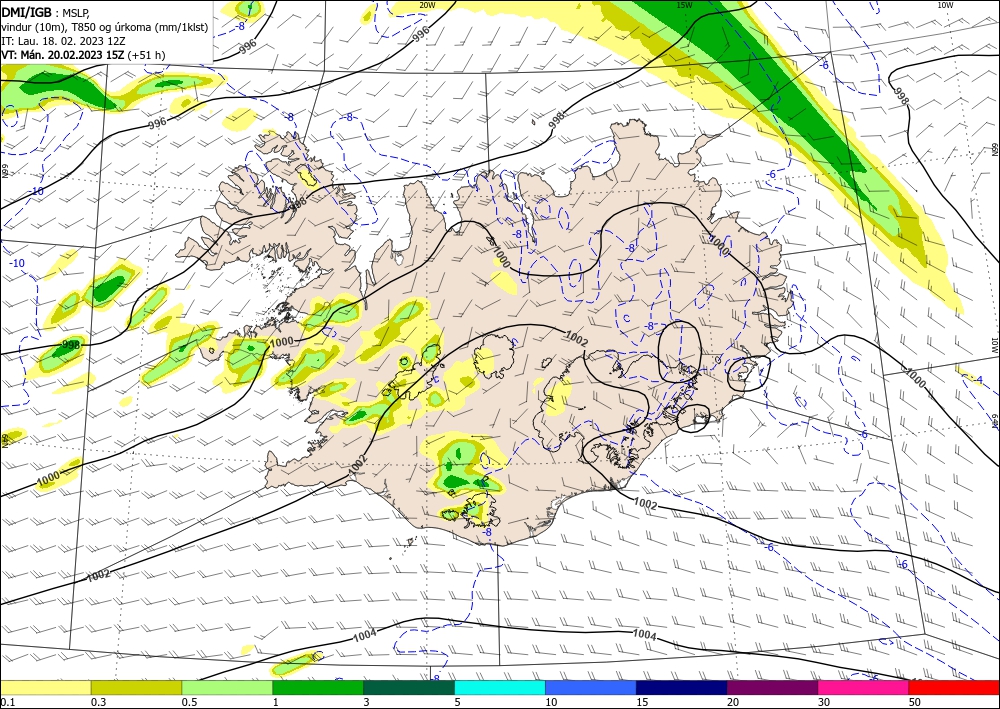This screenshot has width=1000, height=709.
Task: Click the olive 0.3 mm legend swatch
Action: click(136, 687)
